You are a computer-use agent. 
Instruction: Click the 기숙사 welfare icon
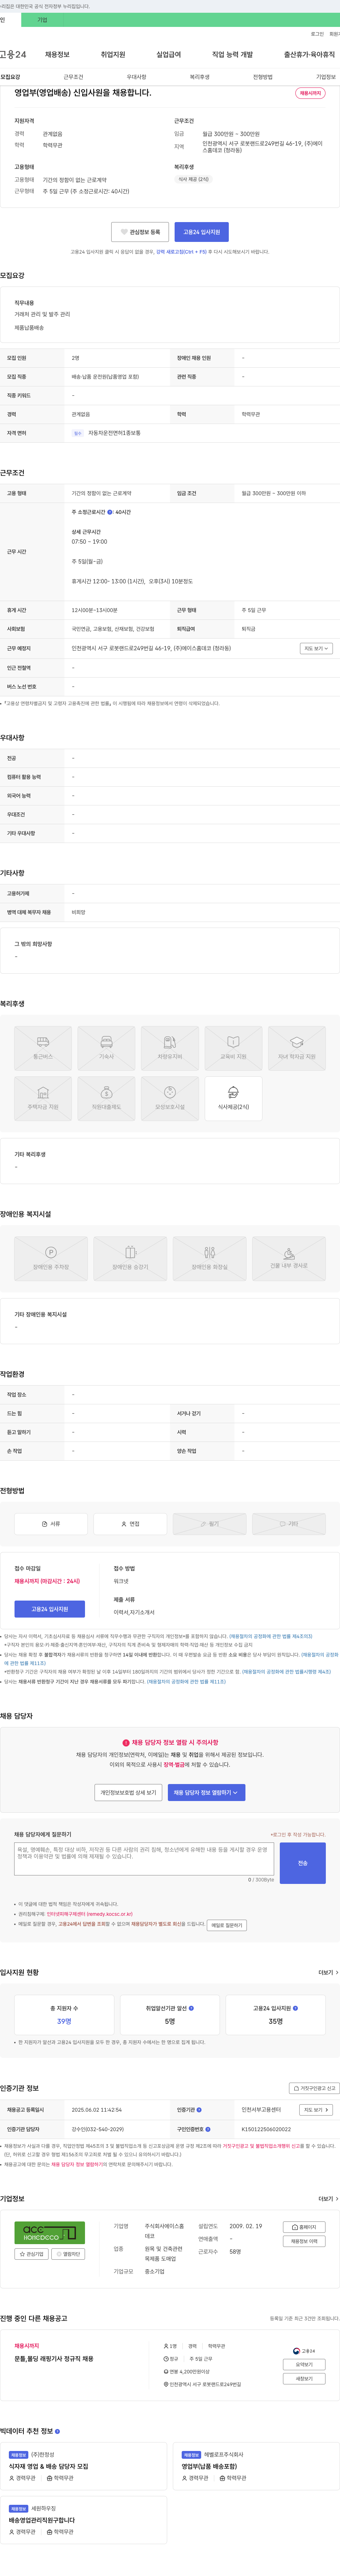tap(106, 1048)
